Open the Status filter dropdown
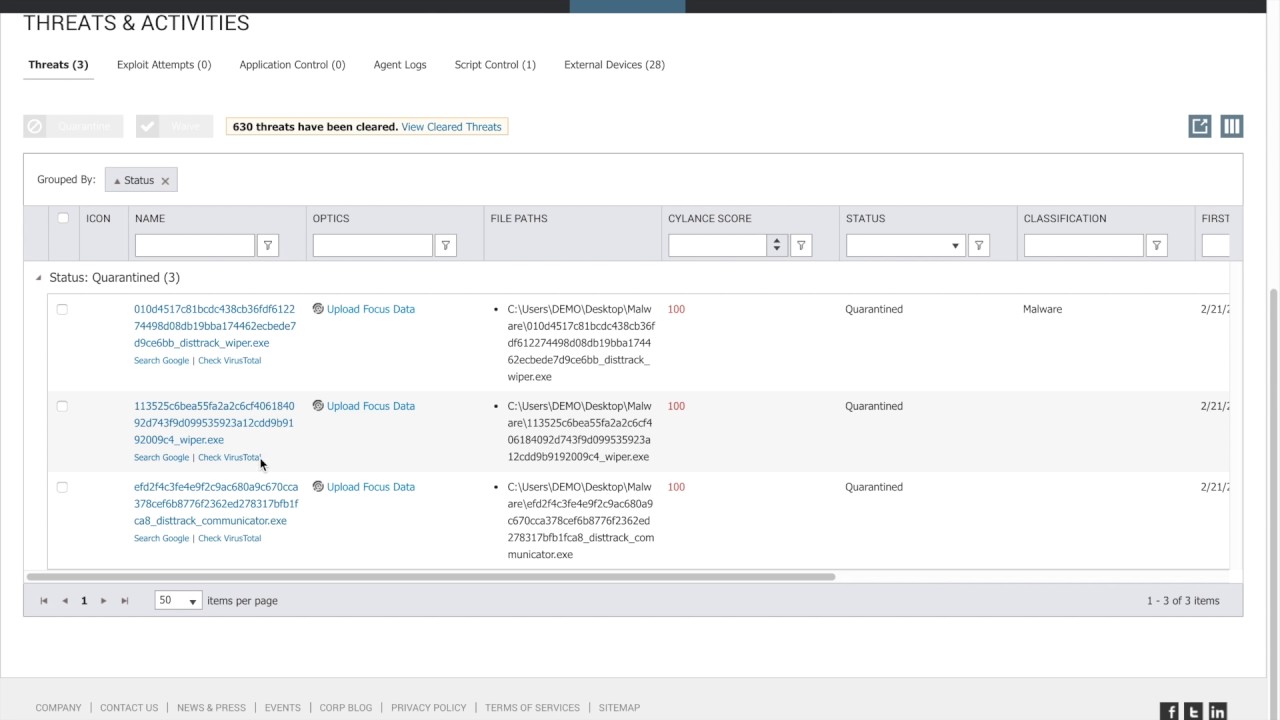Viewport: 1280px width, 720px height. pyautogui.click(x=956, y=245)
